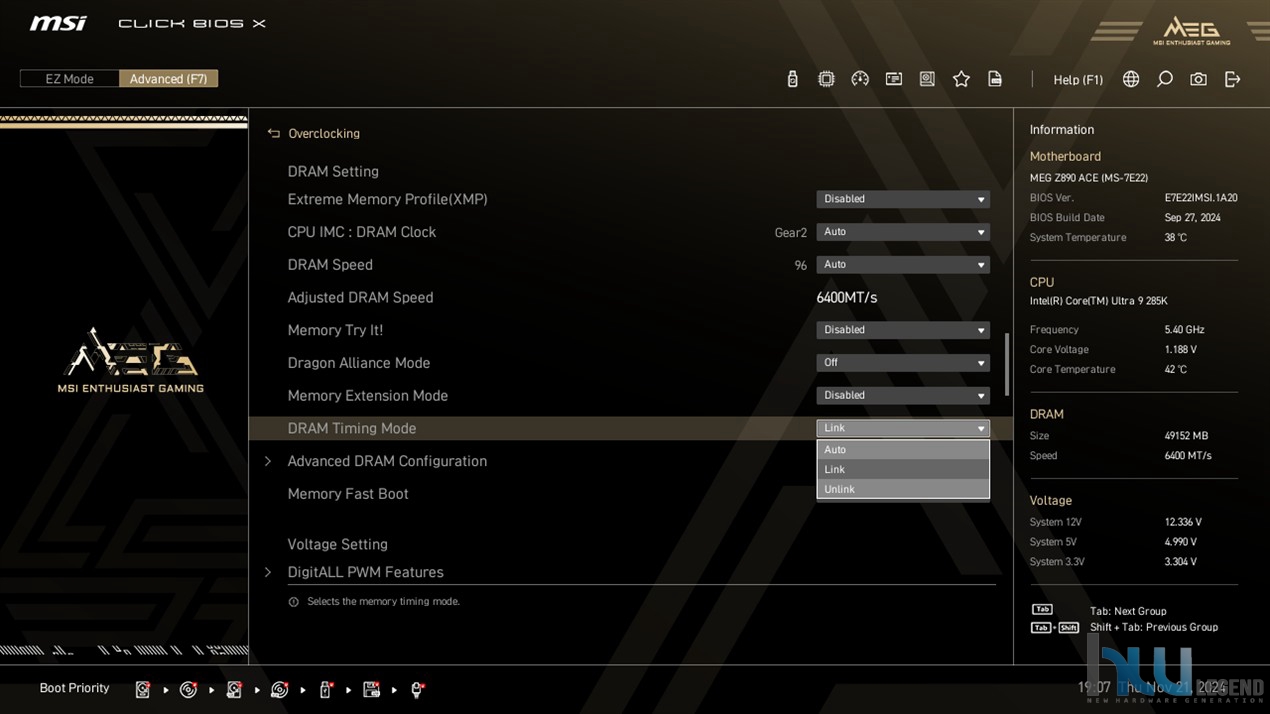
Task: Choose Auto in DRAM Timing Mode list
Action: tap(903, 450)
